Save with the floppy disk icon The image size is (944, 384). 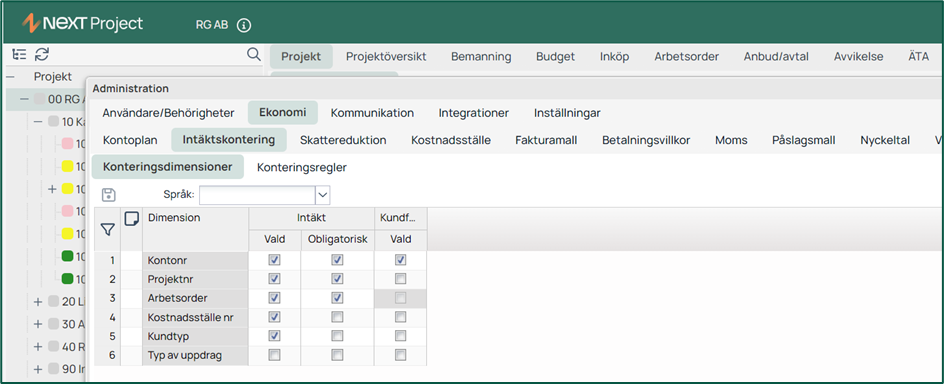coord(109,195)
